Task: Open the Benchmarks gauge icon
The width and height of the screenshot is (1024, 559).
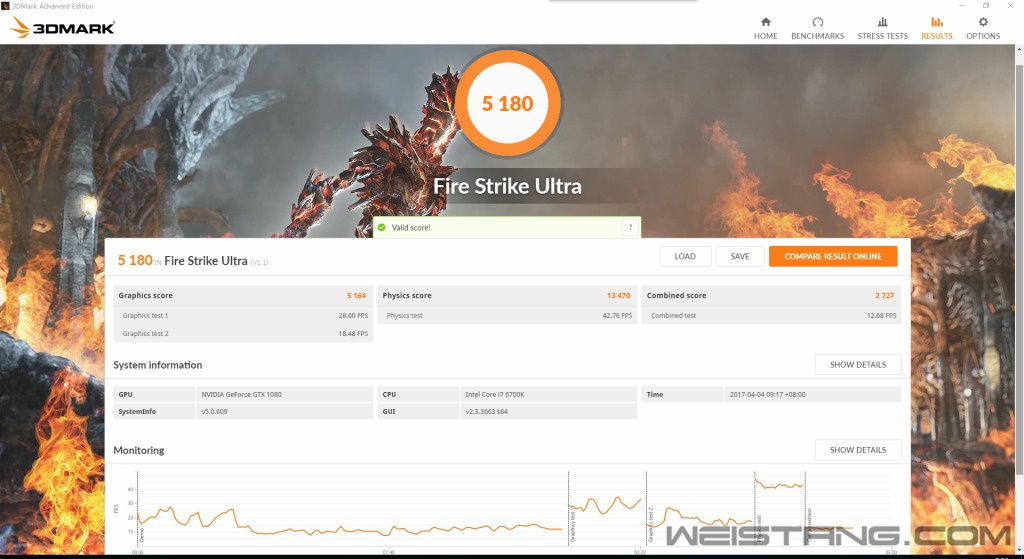Action: pyautogui.click(x=818, y=22)
